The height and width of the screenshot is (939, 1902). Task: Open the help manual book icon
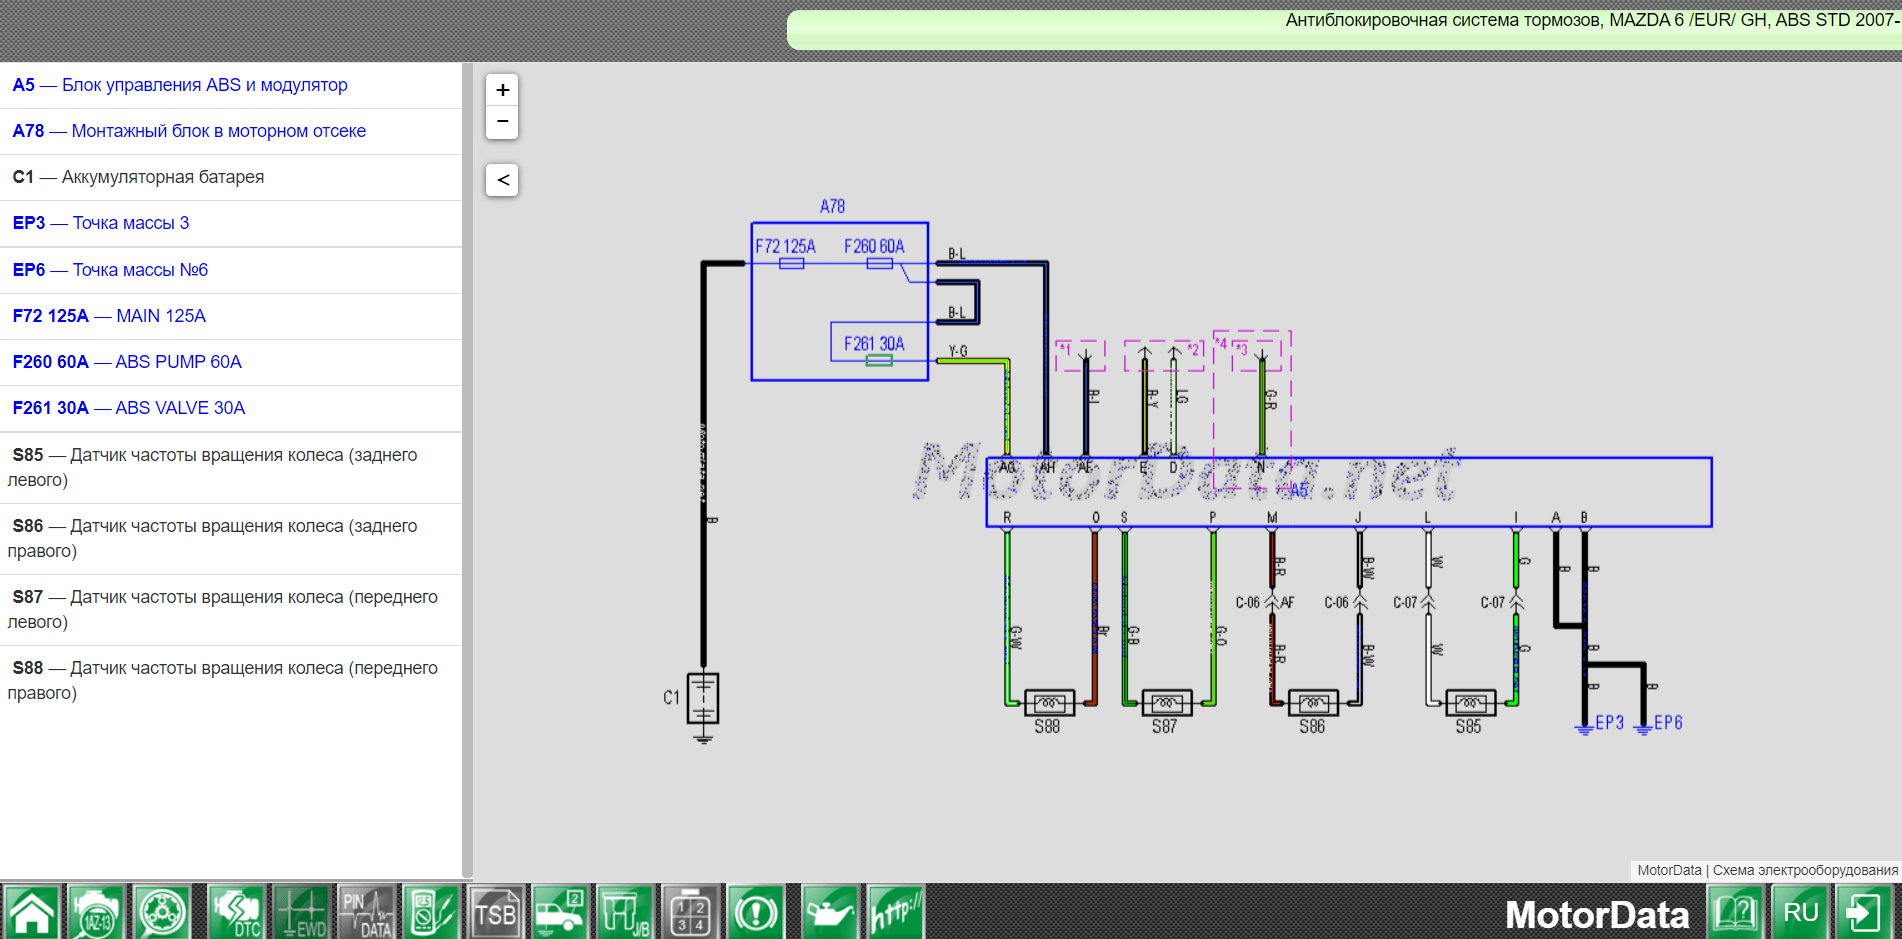[1737, 912]
